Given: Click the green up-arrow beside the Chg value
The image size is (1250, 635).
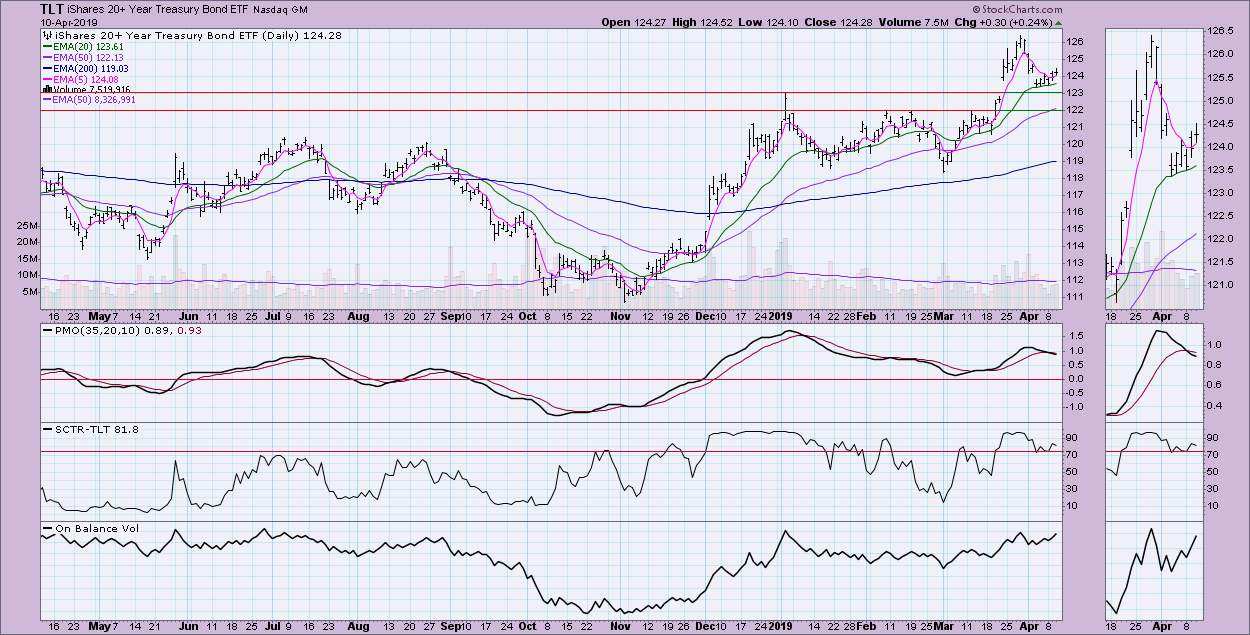Looking at the screenshot, I should 1059,21.
